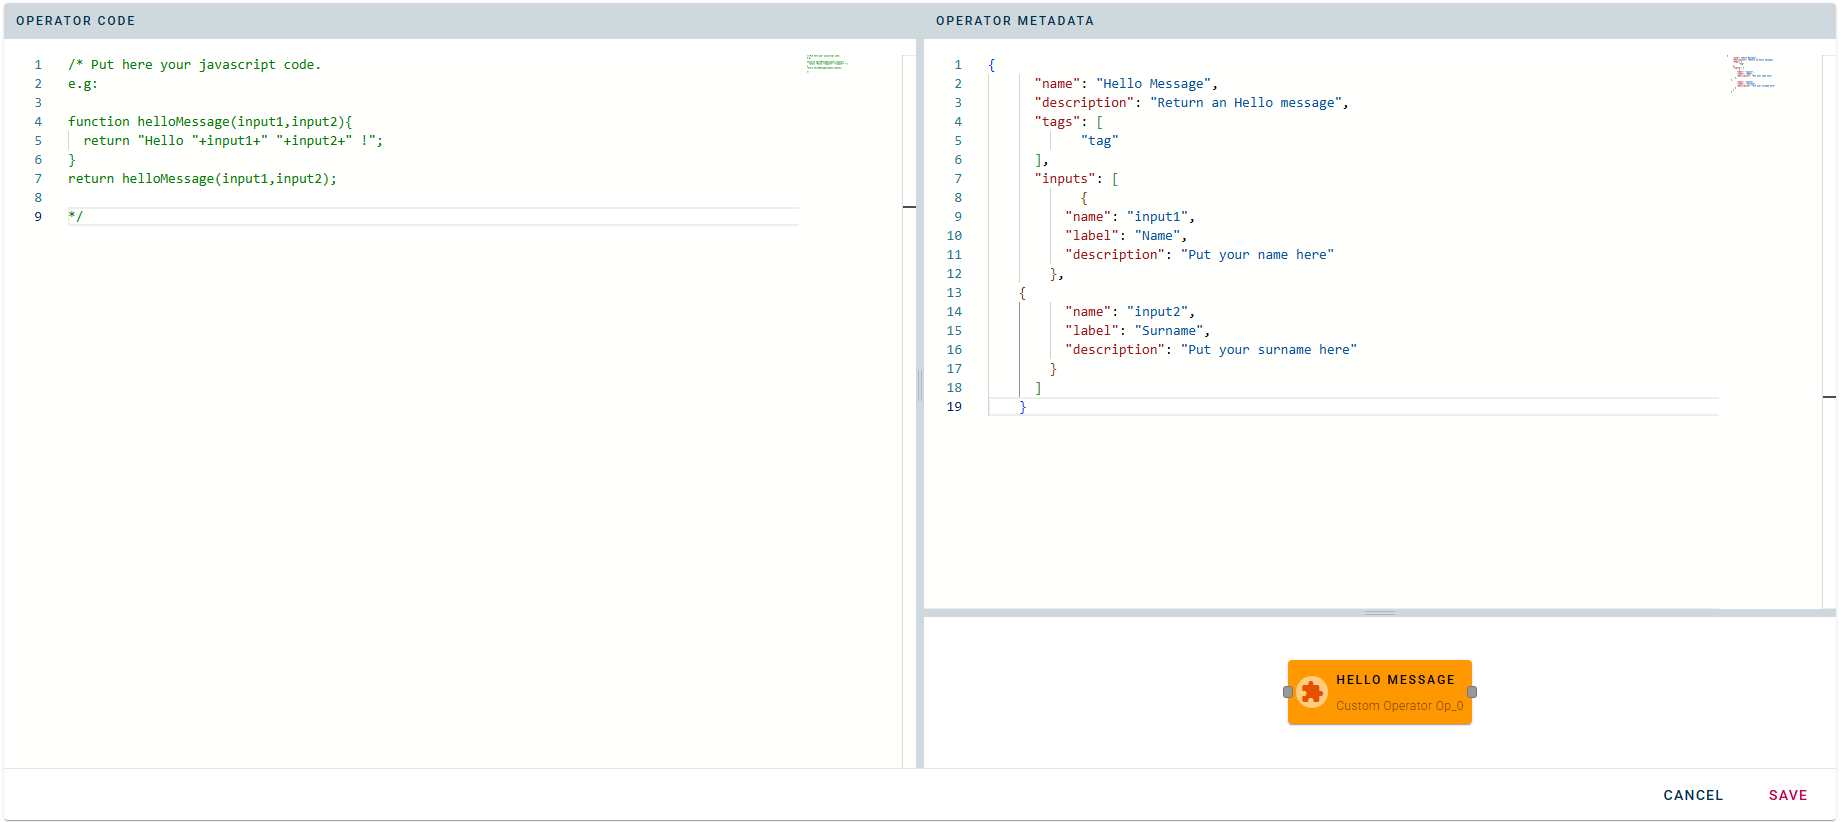Click line number 7 in the code editor gutter
1841x822 pixels.
(x=38, y=179)
